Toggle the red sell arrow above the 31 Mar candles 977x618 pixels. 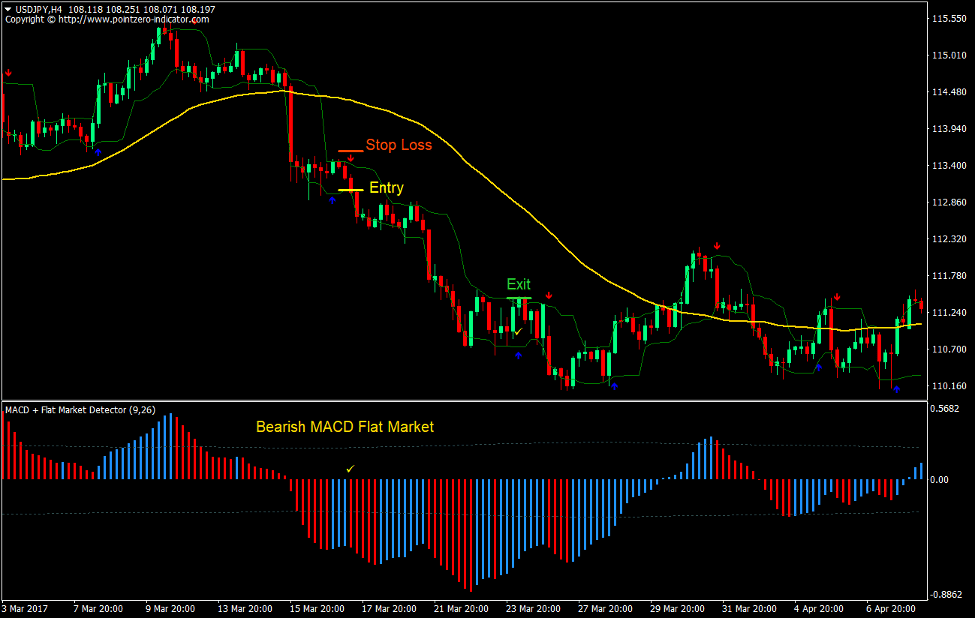pyautogui.click(x=837, y=296)
